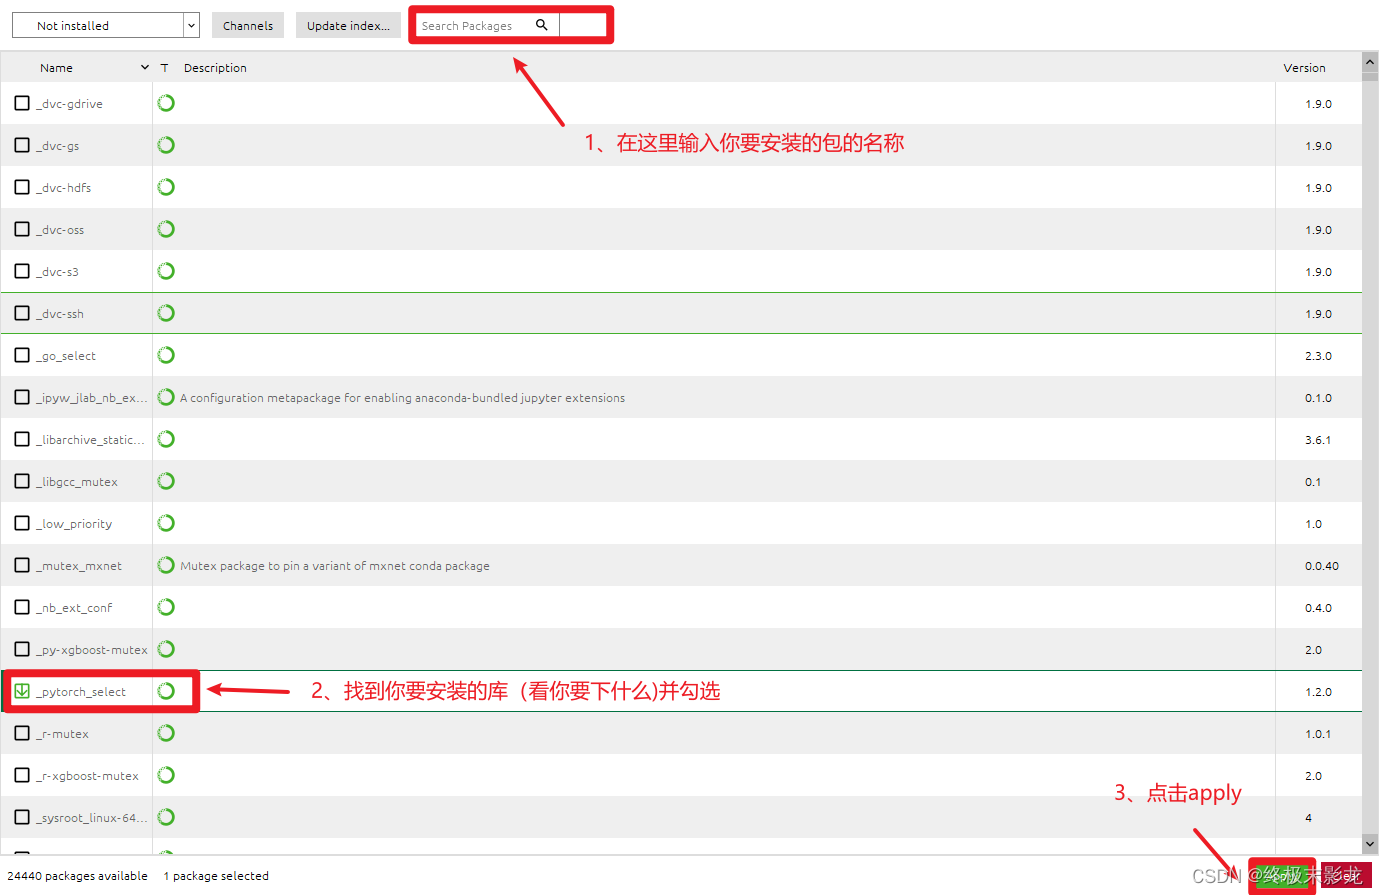
Task: Check the _low_priority package checkbox
Action: (22, 523)
